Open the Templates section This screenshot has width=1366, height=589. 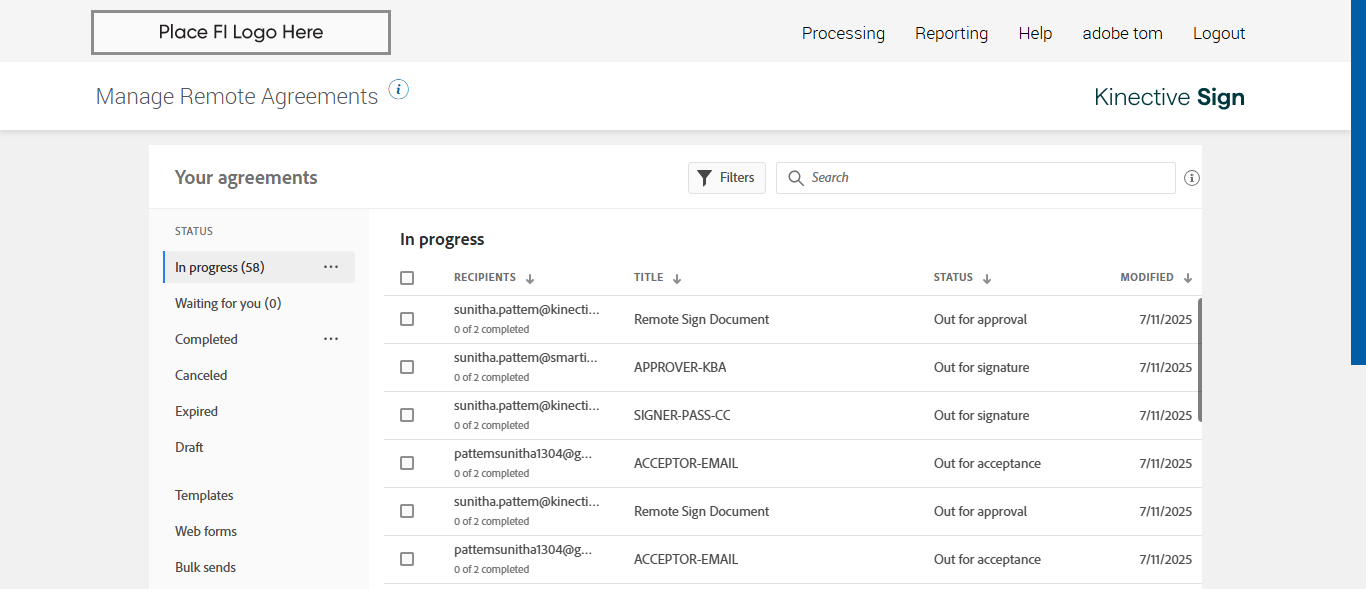(204, 495)
